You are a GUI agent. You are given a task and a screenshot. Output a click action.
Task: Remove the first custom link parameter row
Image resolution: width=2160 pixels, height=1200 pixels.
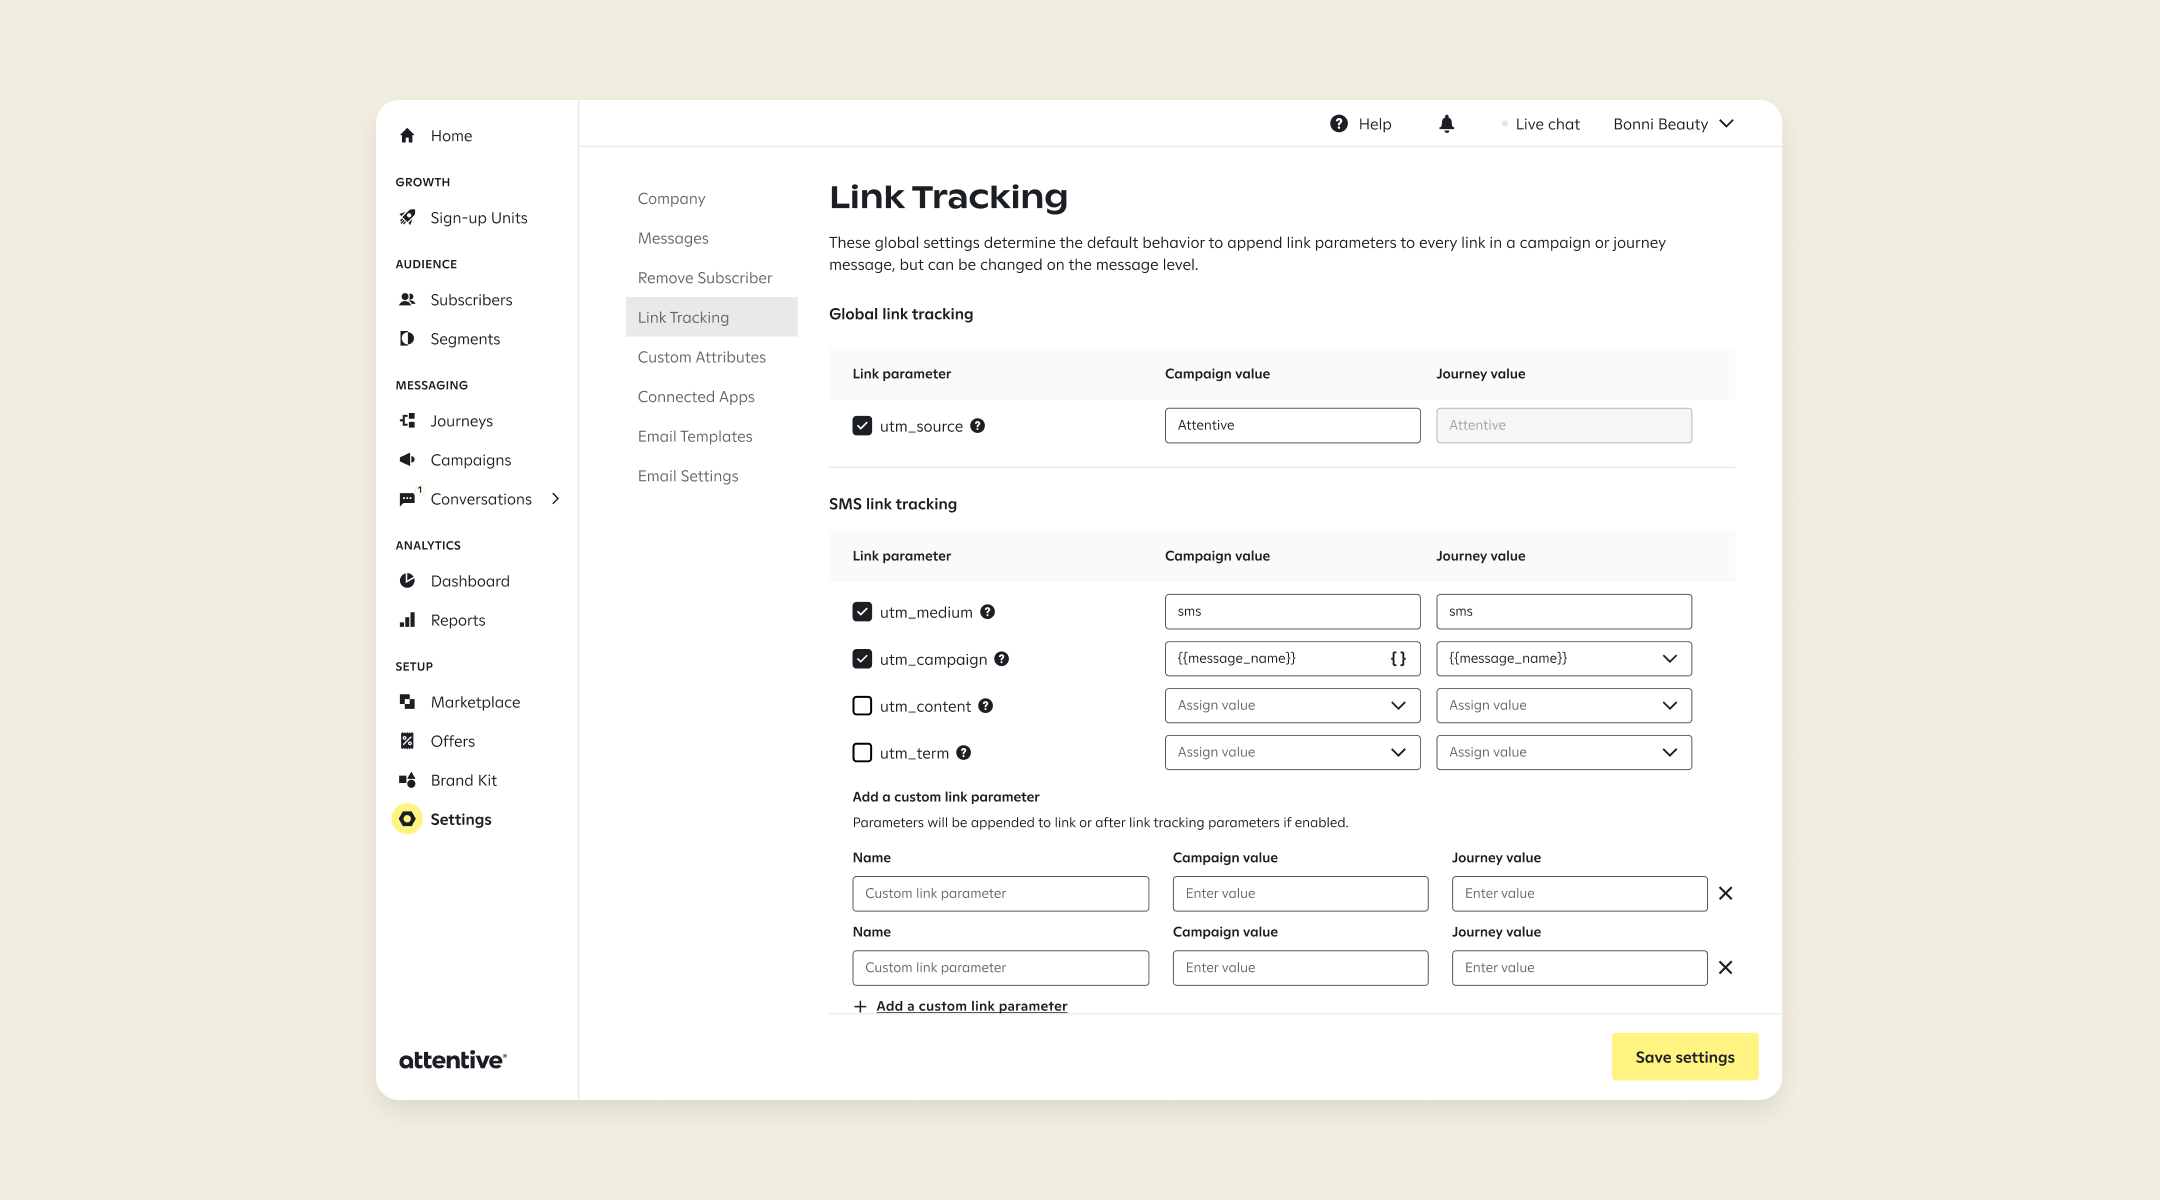pos(1725,894)
